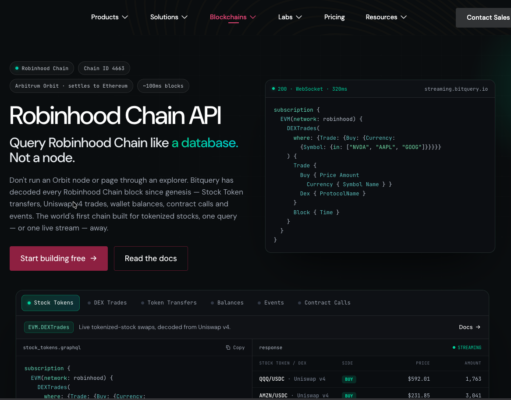Click the STREAMING status indicator
This screenshot has width=511, height=400.
click(467, 347)
